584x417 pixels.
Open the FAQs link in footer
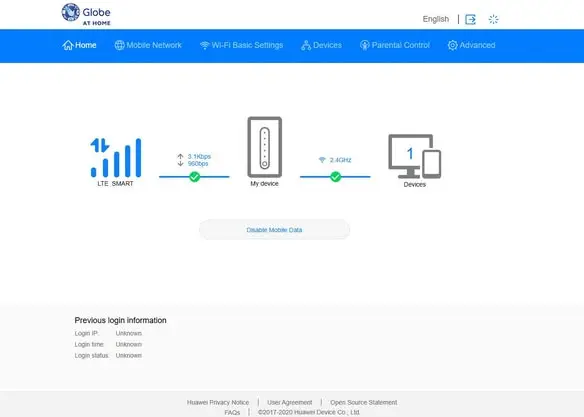[x=232, y=413]
